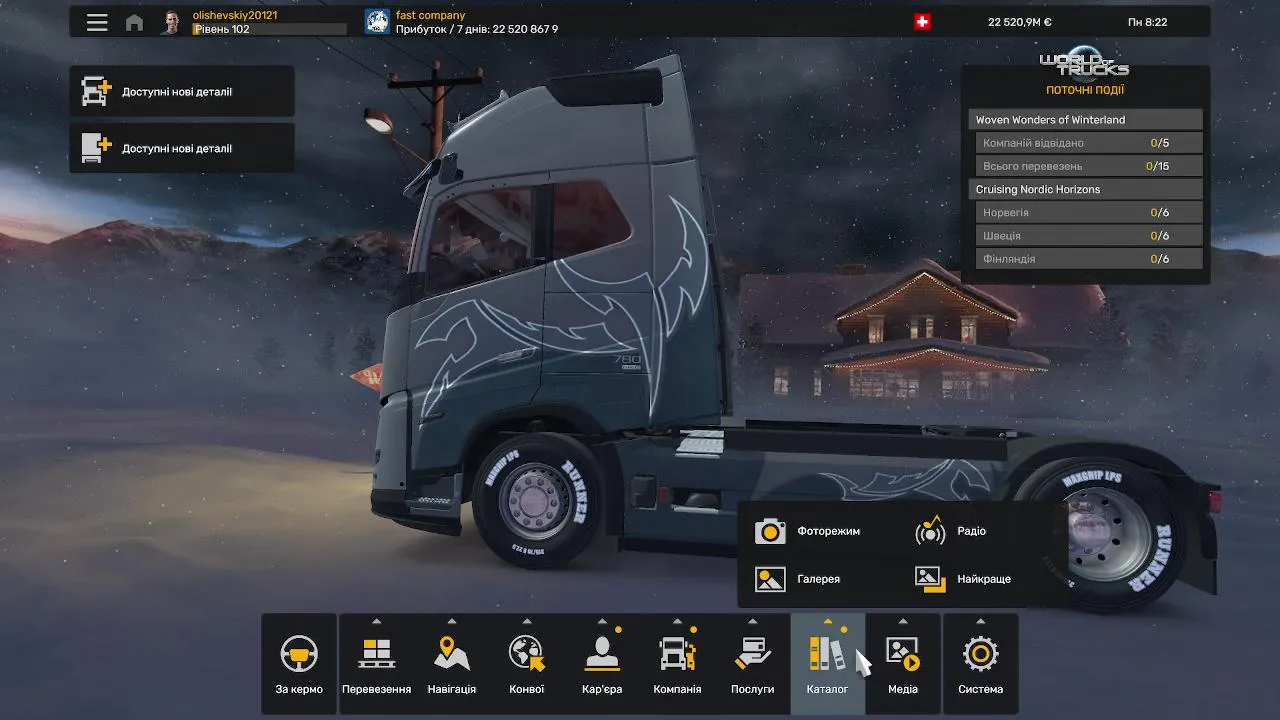Expand arrow above Компанія

pyautogui.click(x=677, y=621)
